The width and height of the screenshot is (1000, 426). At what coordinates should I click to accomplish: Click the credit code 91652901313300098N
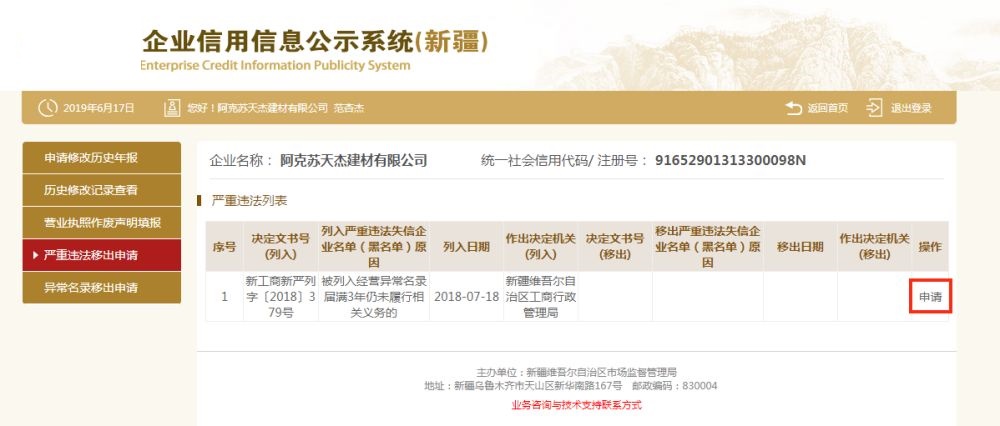(730, 160)
